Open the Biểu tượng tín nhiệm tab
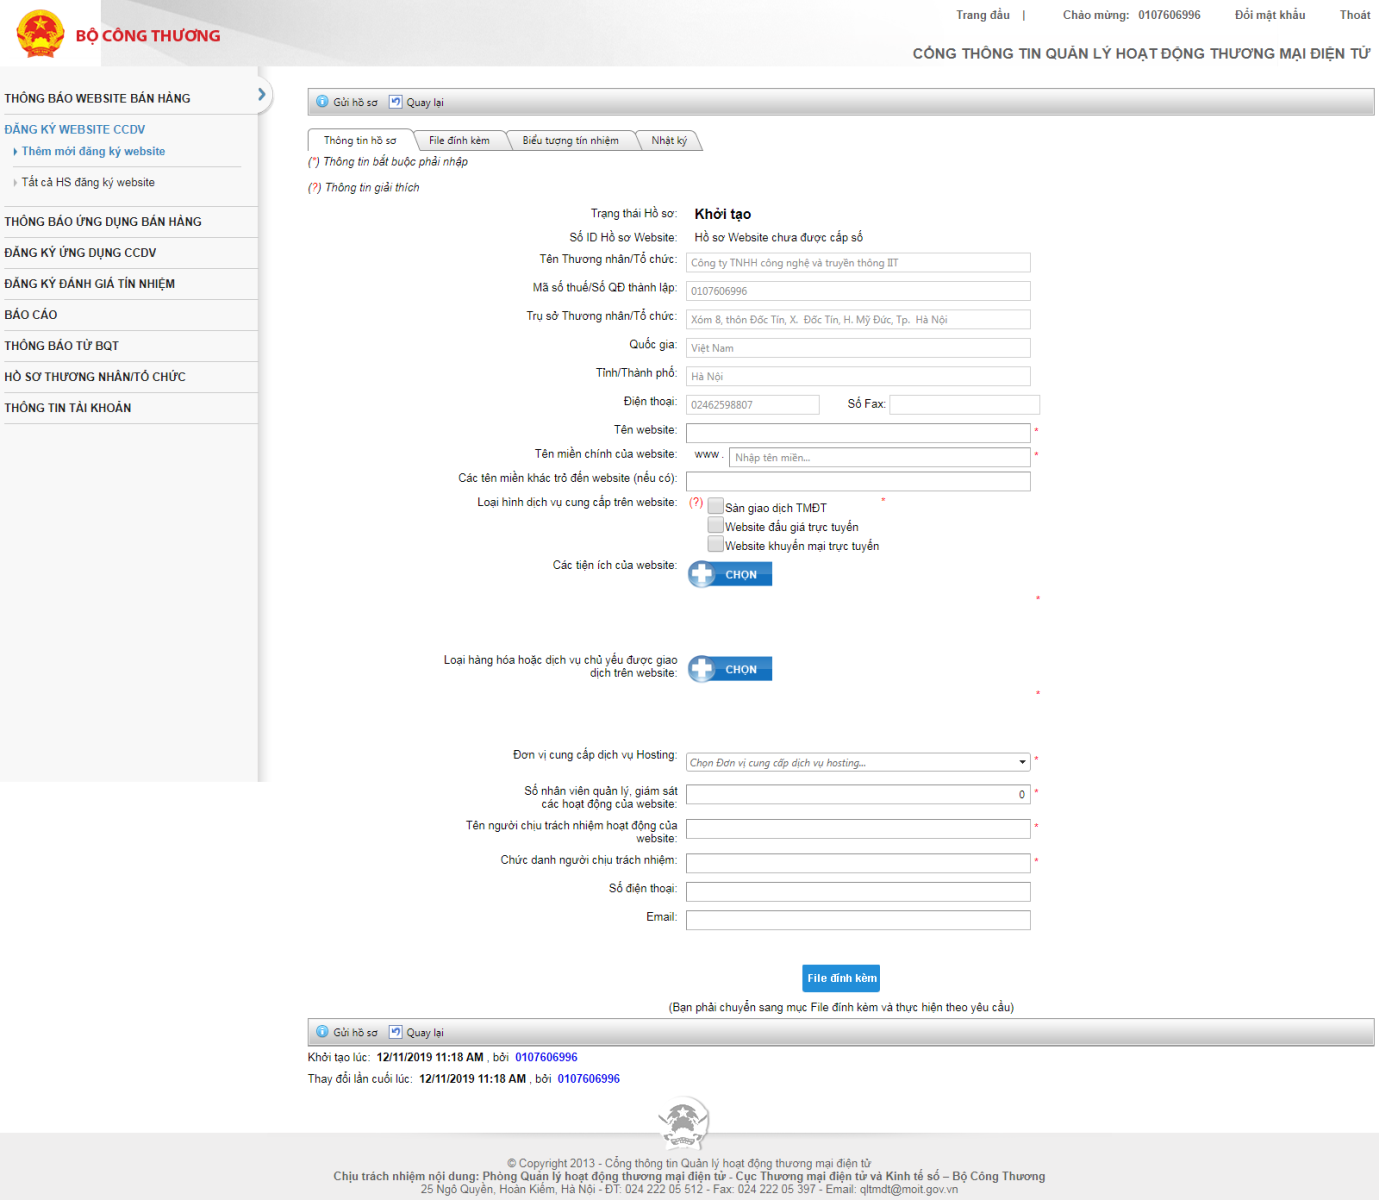1379x1200 pixels. coord(570,141)
